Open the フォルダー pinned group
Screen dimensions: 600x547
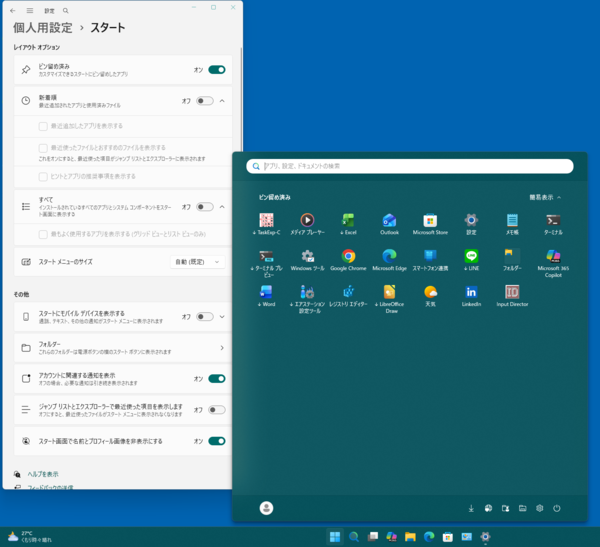coord(512,260)
